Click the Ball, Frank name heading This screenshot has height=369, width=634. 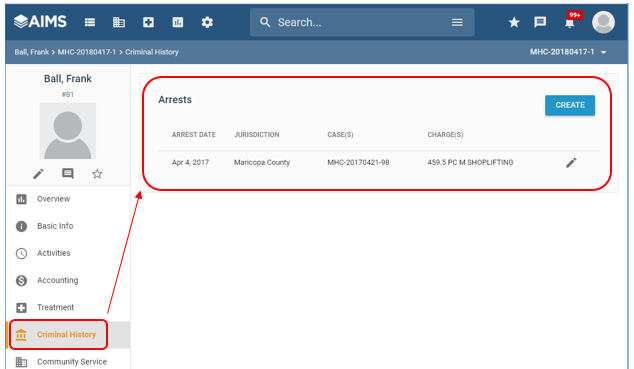[68, 78]
